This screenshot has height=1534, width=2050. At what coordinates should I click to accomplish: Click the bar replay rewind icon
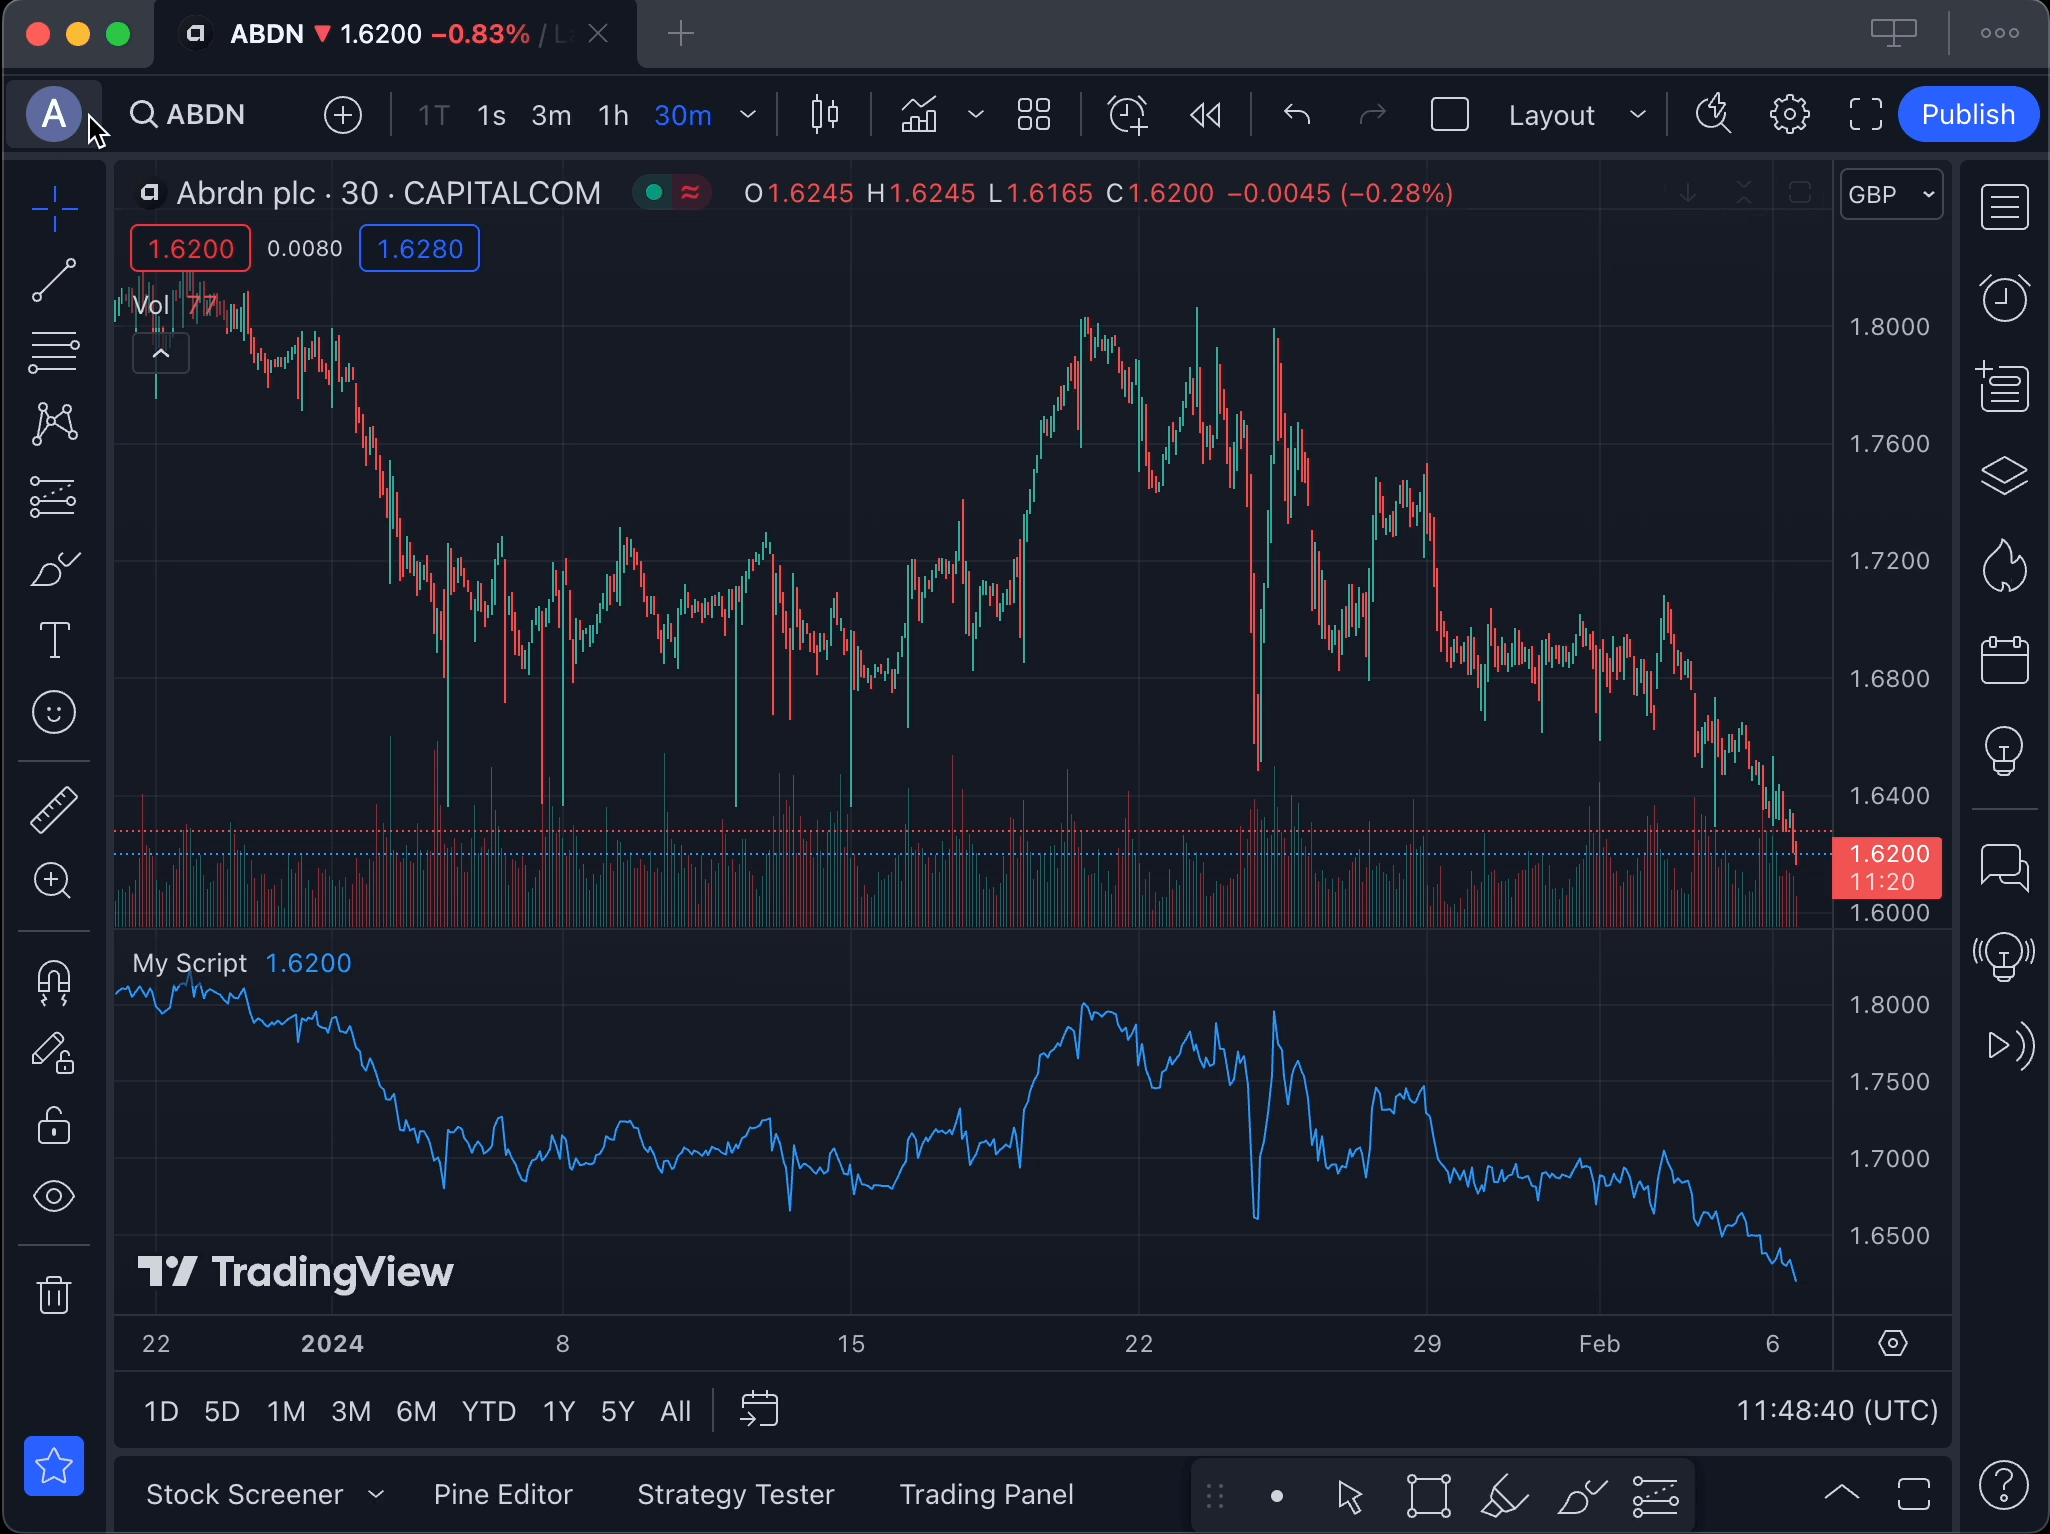pos(1205,115)
